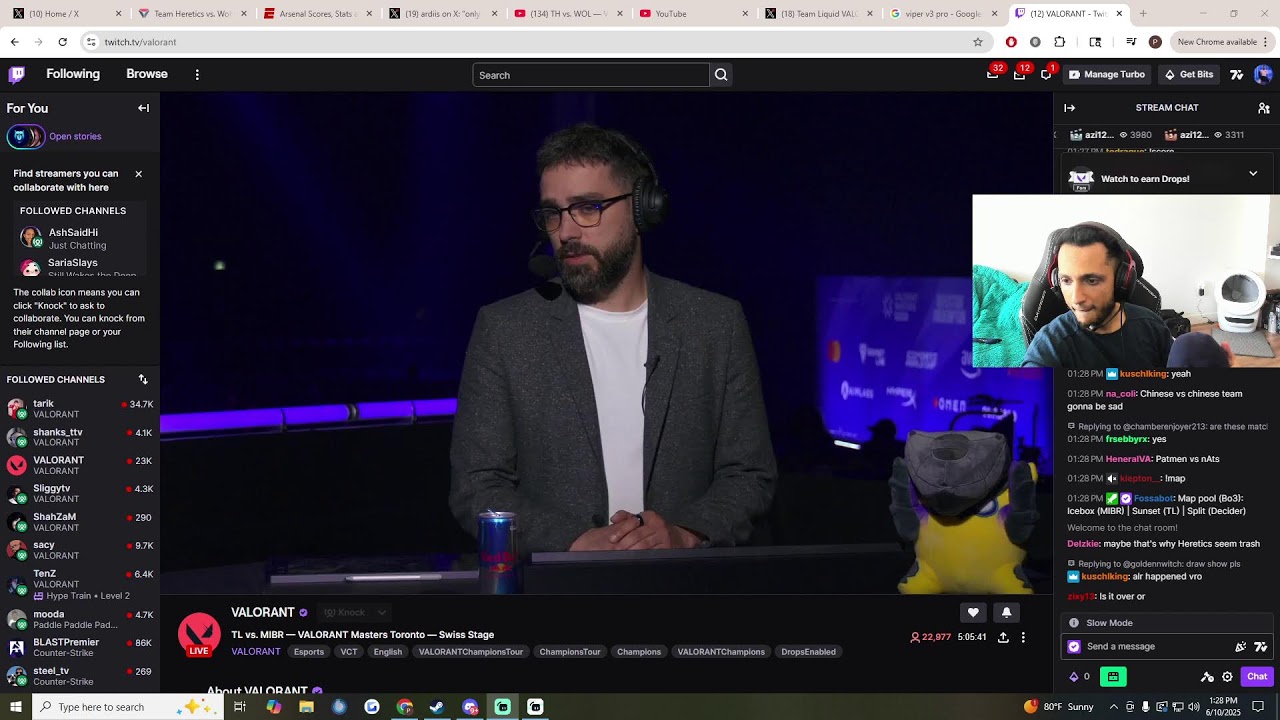Open a new browser tab with plus

click(1143, 14)
